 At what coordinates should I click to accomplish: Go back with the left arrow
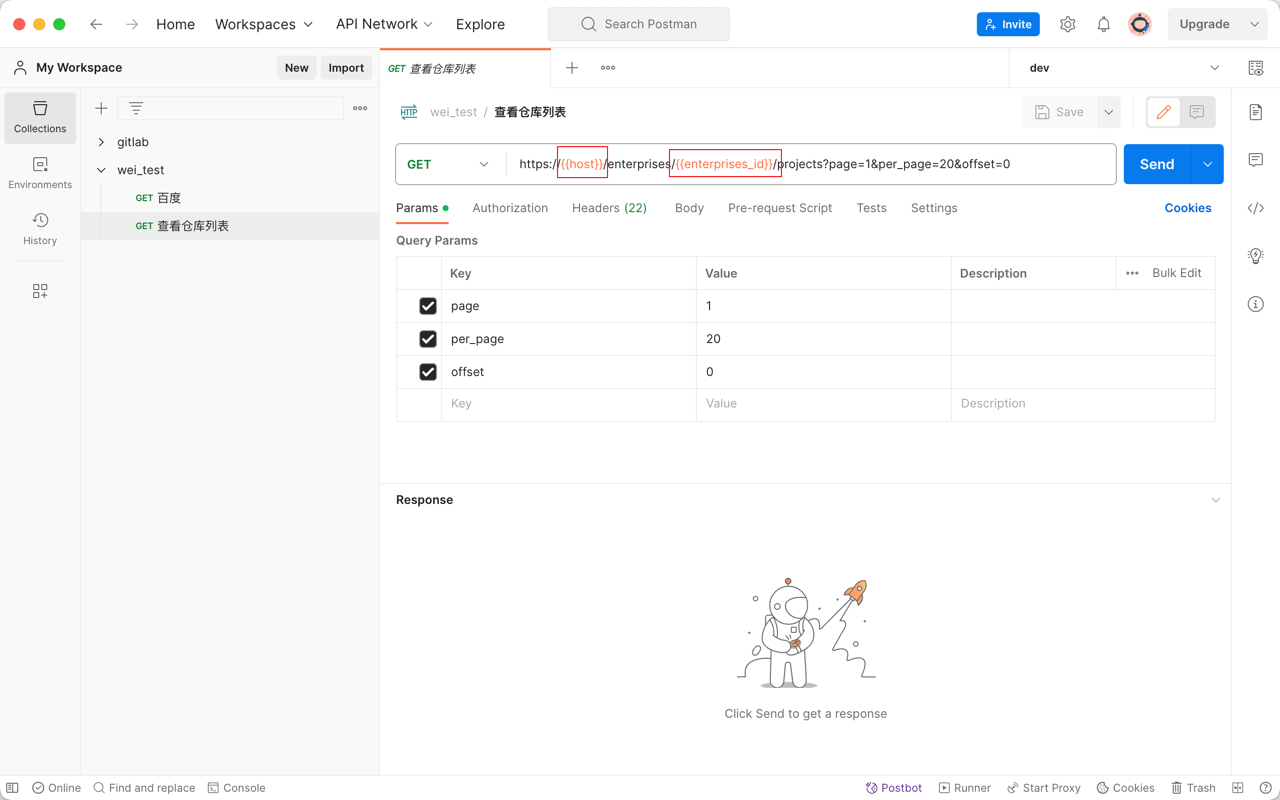[x=96, y=24]
